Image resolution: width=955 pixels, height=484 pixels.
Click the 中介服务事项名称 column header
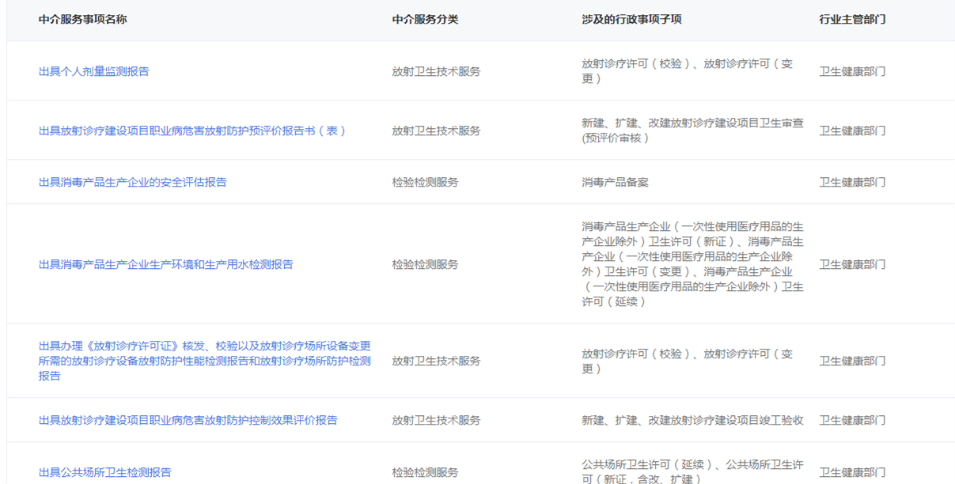(x=82, y=19)
